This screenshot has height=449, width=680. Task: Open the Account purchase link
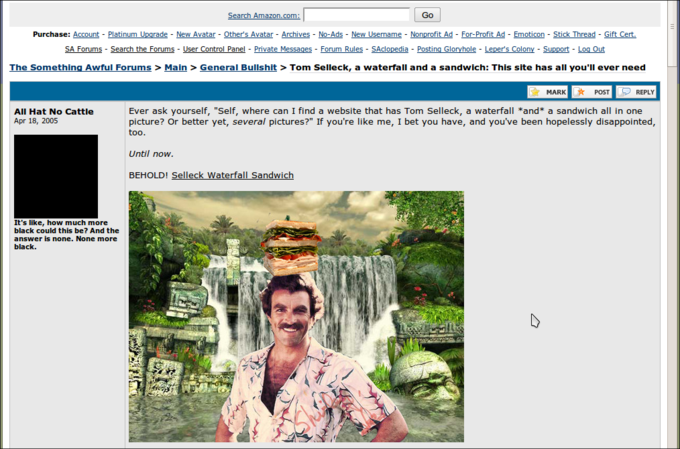coord(86,34)
